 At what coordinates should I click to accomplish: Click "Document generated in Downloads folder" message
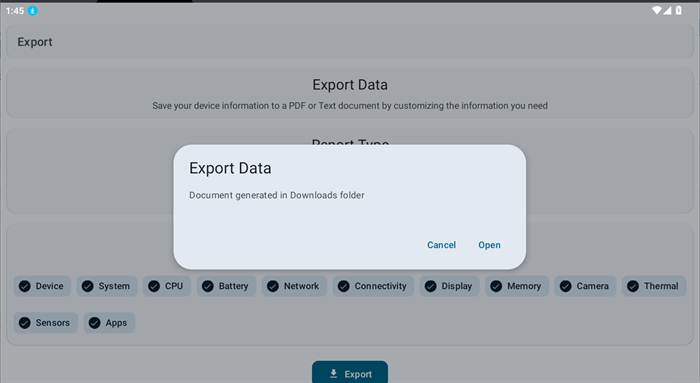click(x=277, y=195)
